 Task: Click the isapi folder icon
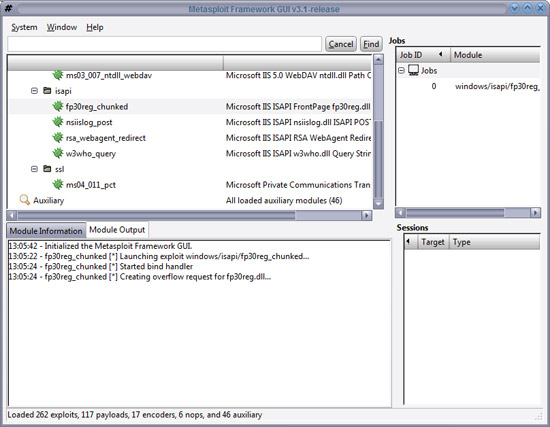47,91
